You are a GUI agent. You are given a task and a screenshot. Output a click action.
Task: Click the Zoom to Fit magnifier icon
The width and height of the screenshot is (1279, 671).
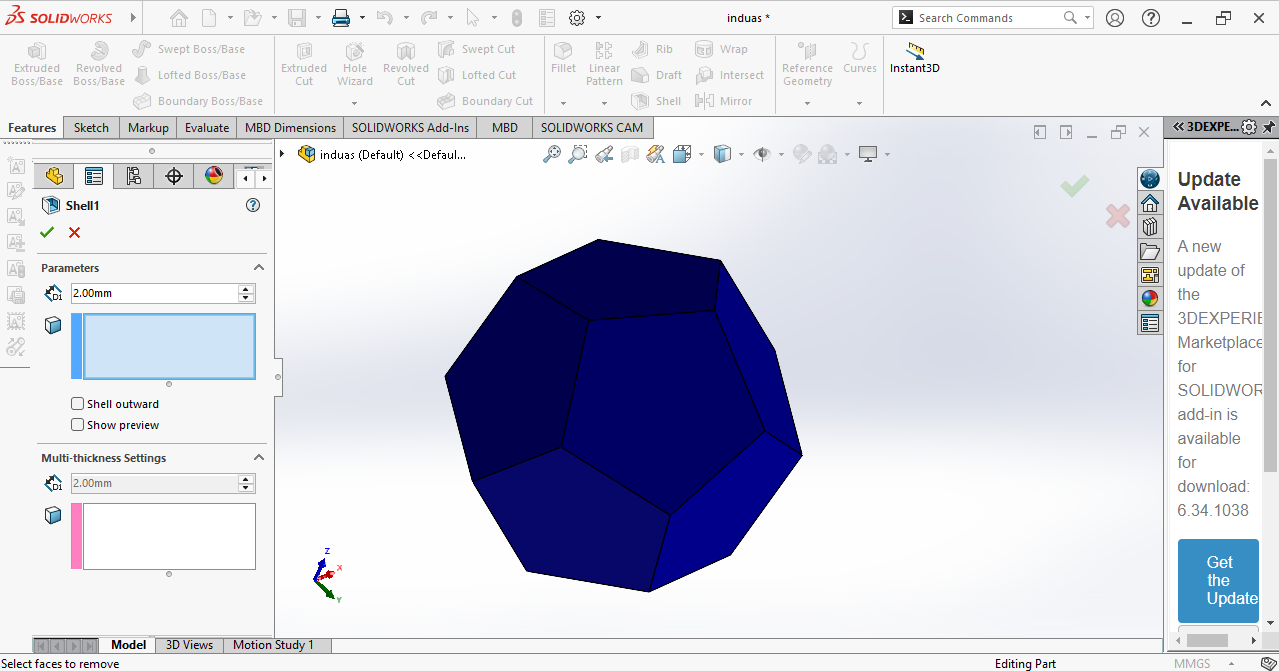[x=551, y=154]
